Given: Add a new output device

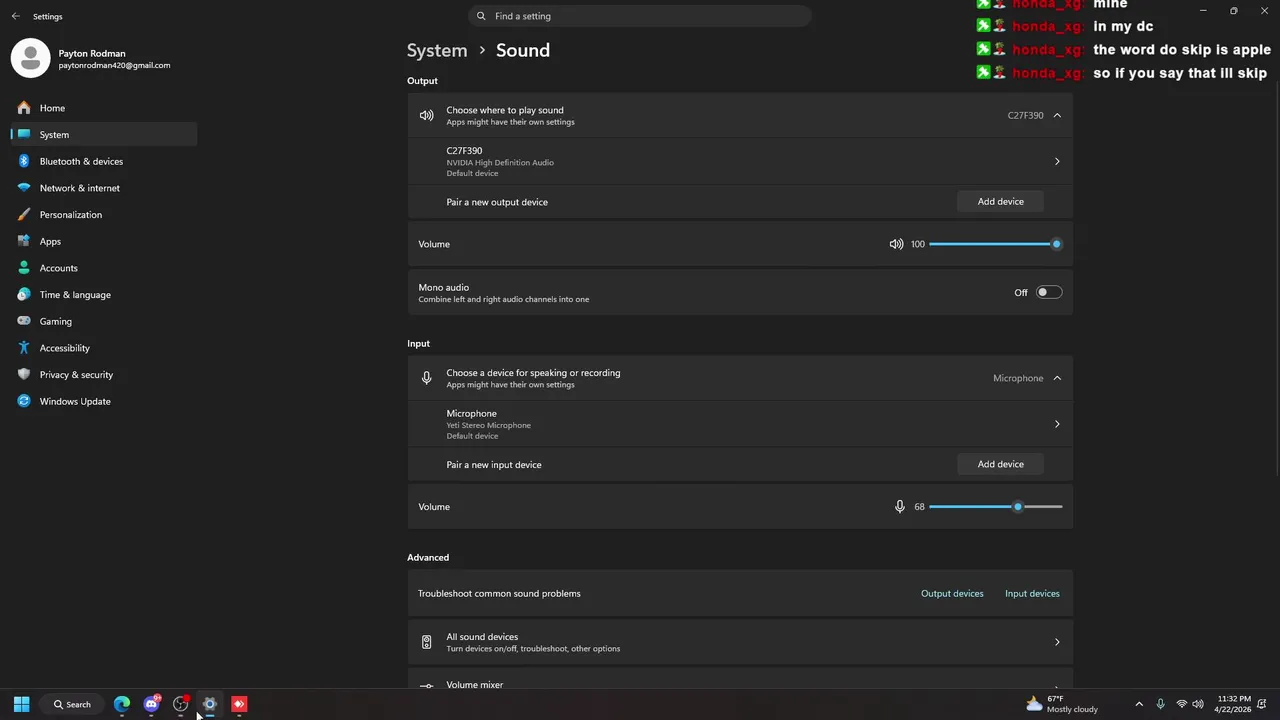Looking at the screenshot, I should [x=1000, y=202].
